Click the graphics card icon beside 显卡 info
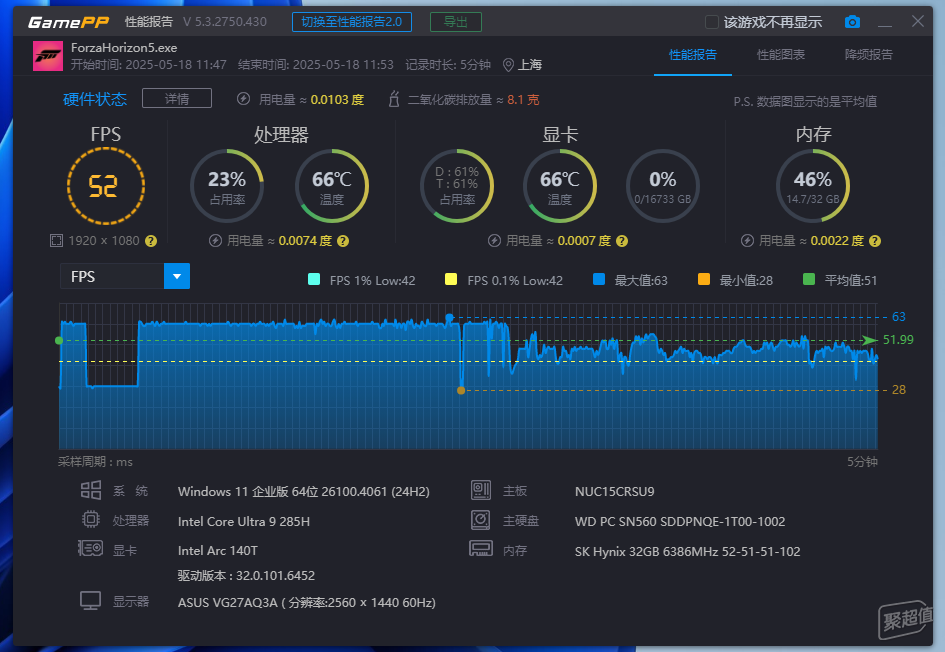This screenshot has height=652, width=945. pos(90,548)
